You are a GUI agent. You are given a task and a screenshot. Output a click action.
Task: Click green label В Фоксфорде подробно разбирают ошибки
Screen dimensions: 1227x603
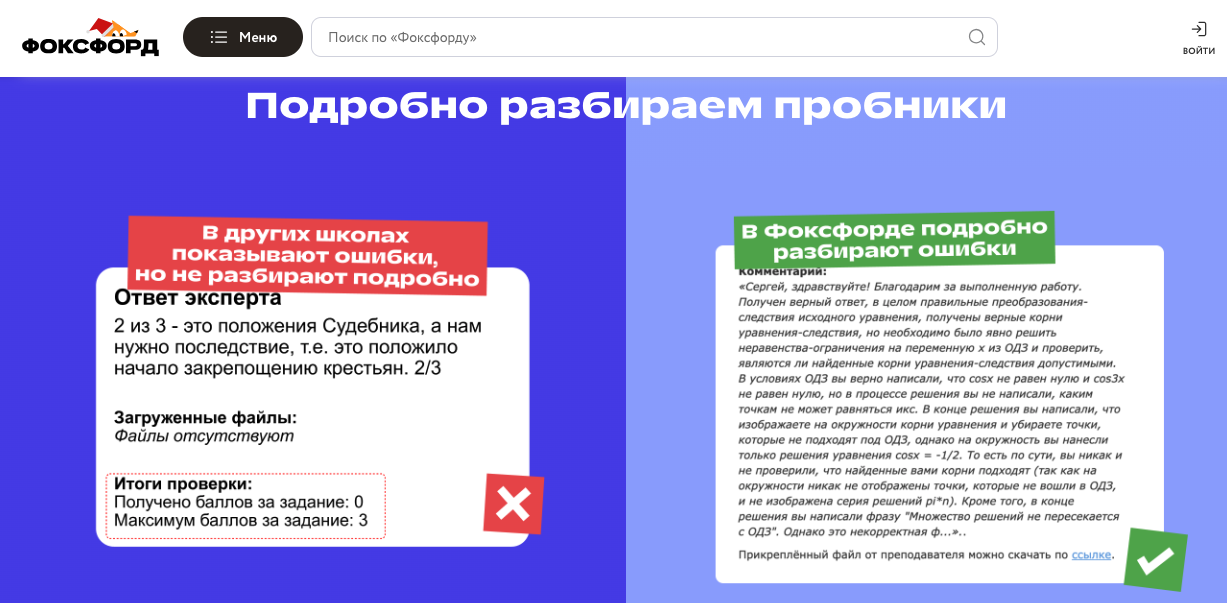click(894, 238)
